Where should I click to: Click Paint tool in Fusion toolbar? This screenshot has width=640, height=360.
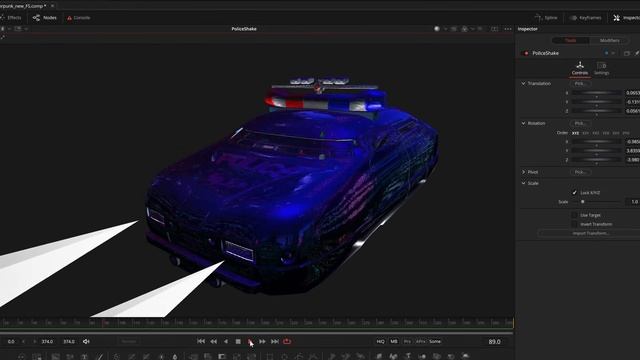[99, 356]
